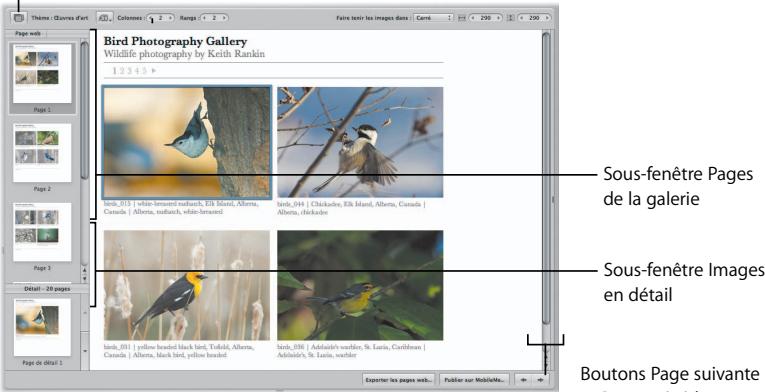Select the Page de détail 1 thumbnail
This screenshot has width=765, height=392.
[42, 327]
